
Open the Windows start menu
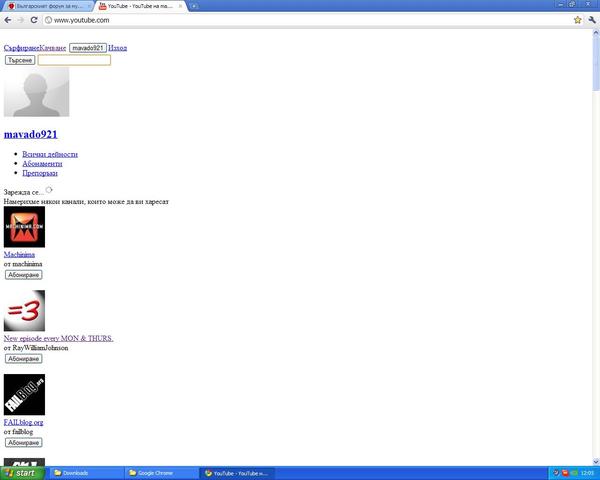pyautogui.click(x=22, y=473)
